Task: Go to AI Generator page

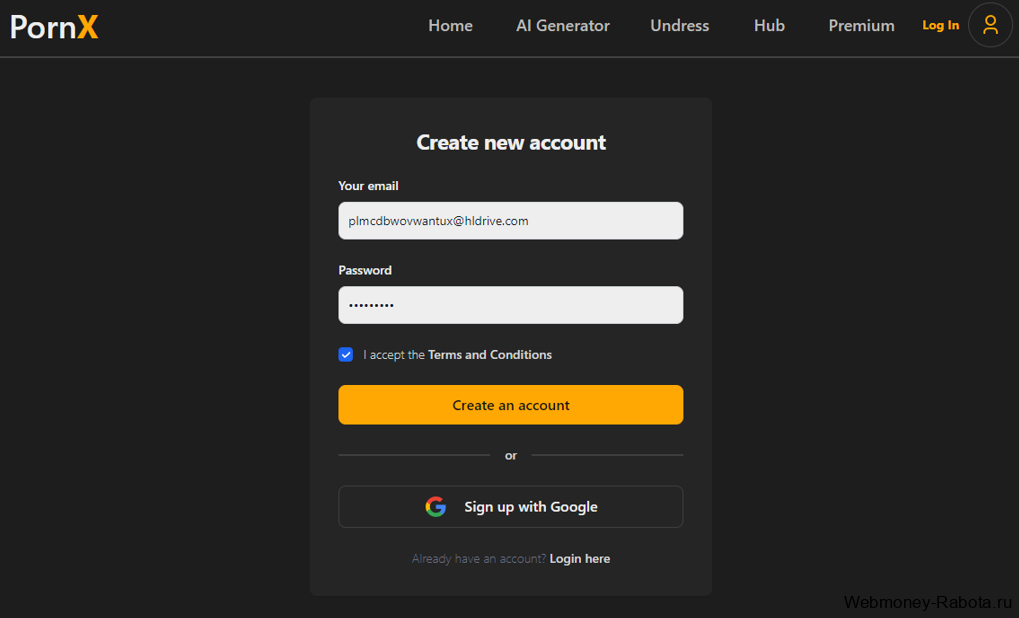Action: coord(563,25)
